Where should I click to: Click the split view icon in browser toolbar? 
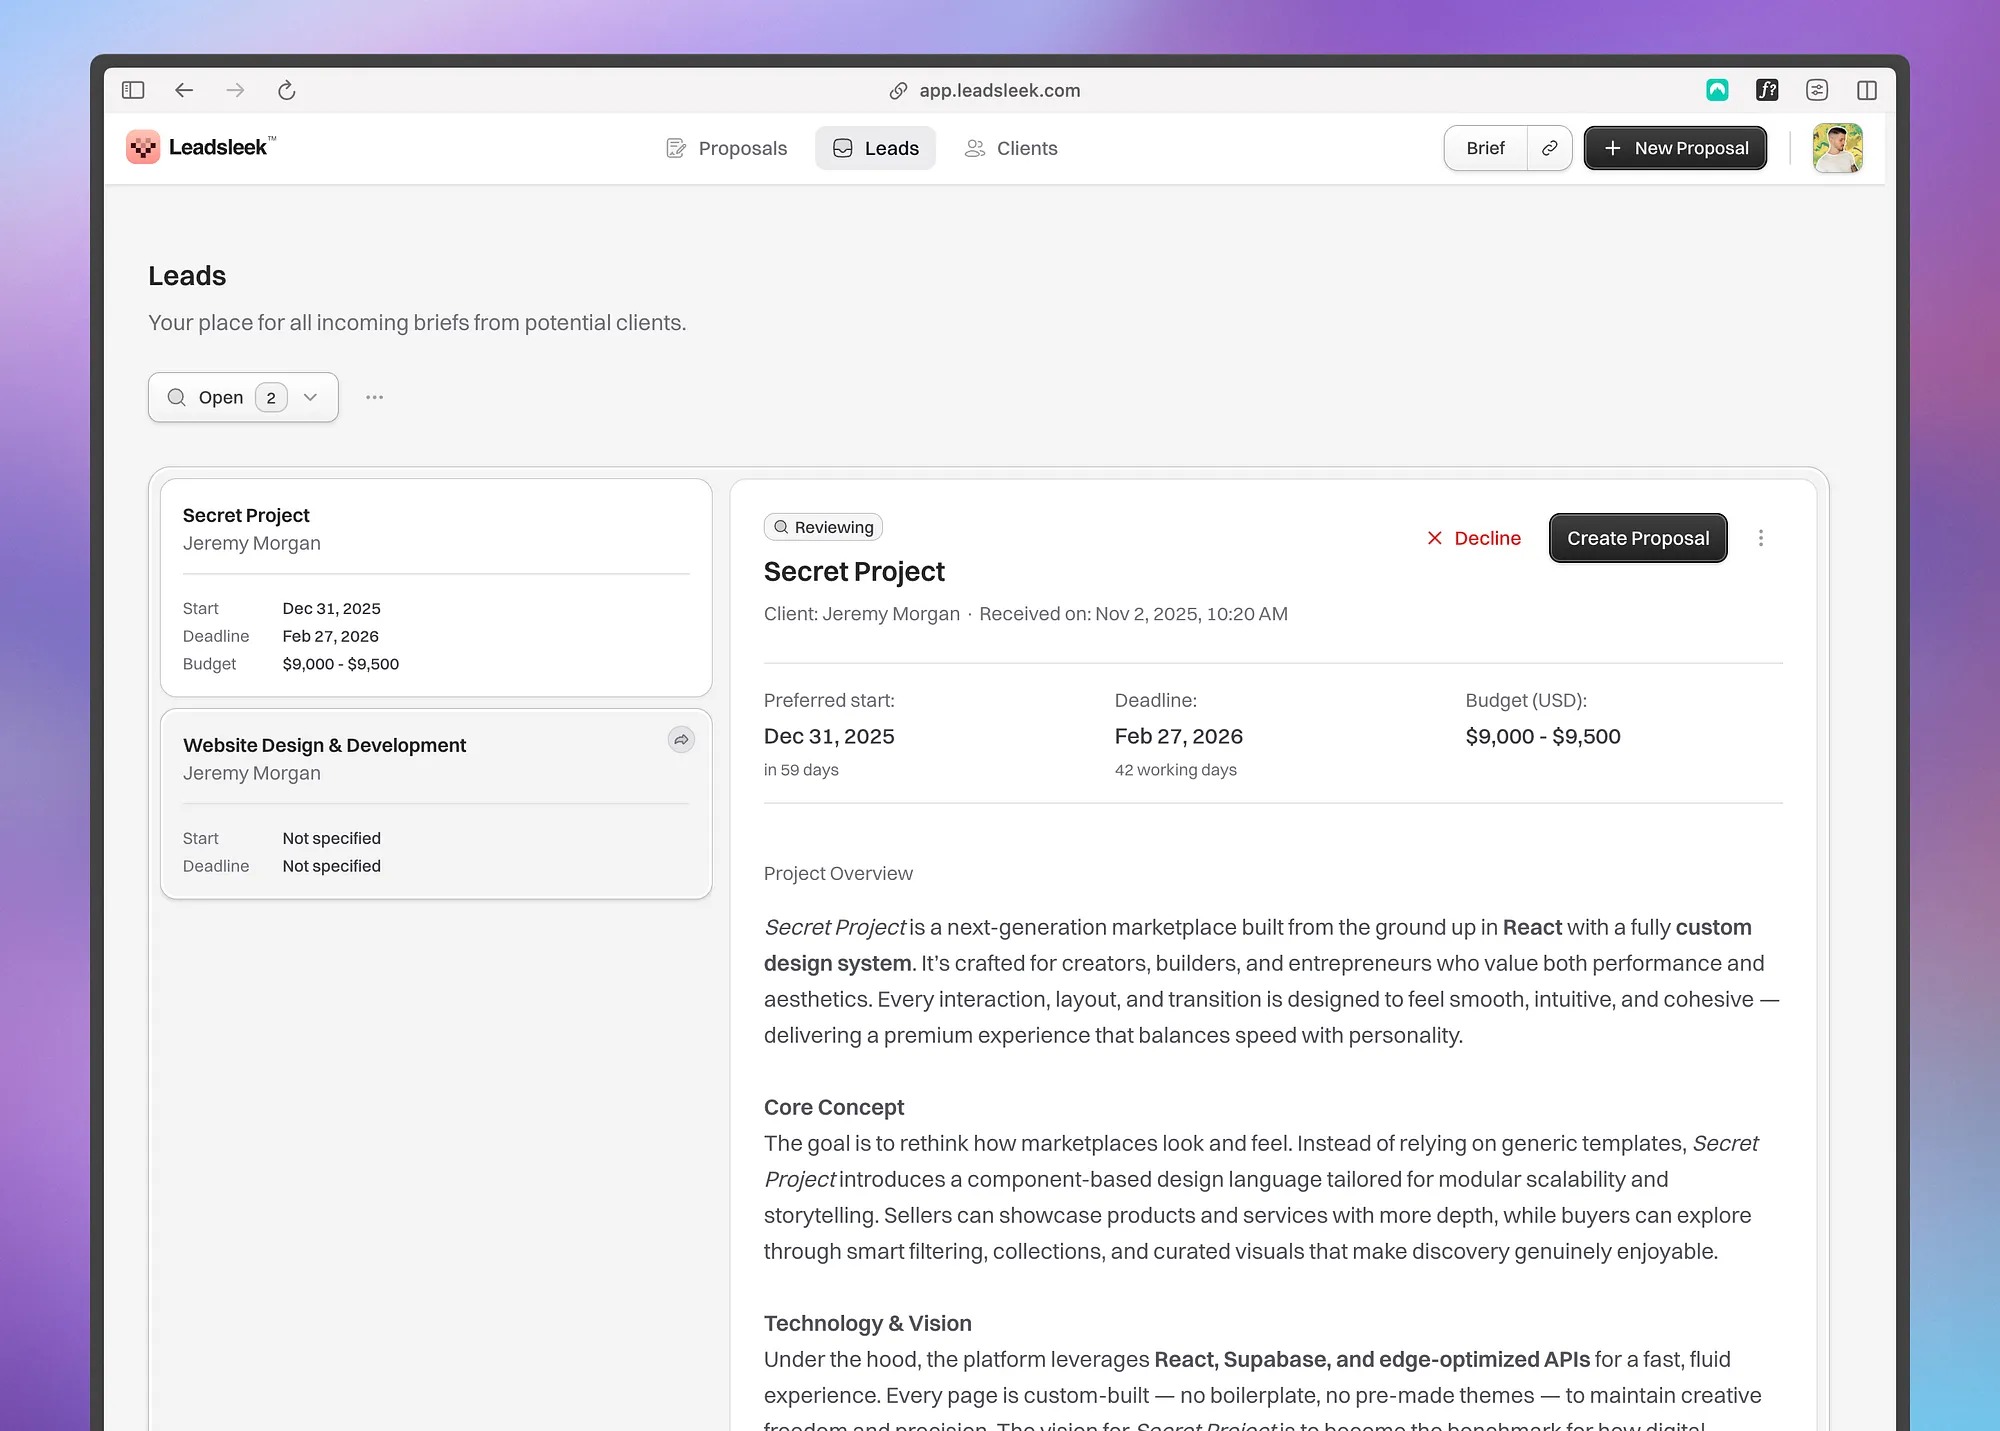tap(1867, 90)
